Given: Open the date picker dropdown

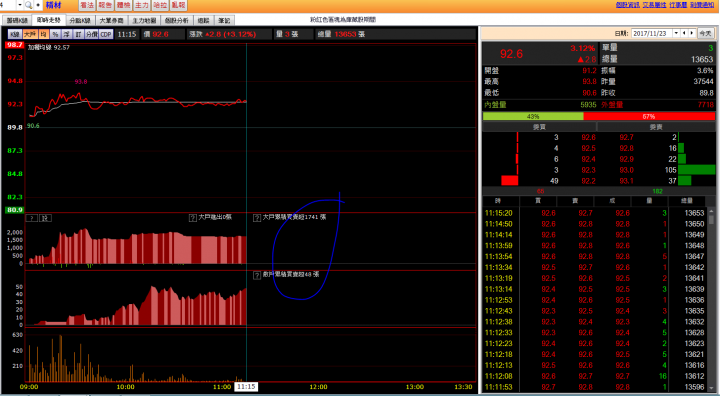Looking at the screenshot, I should [x=676, y=33].
